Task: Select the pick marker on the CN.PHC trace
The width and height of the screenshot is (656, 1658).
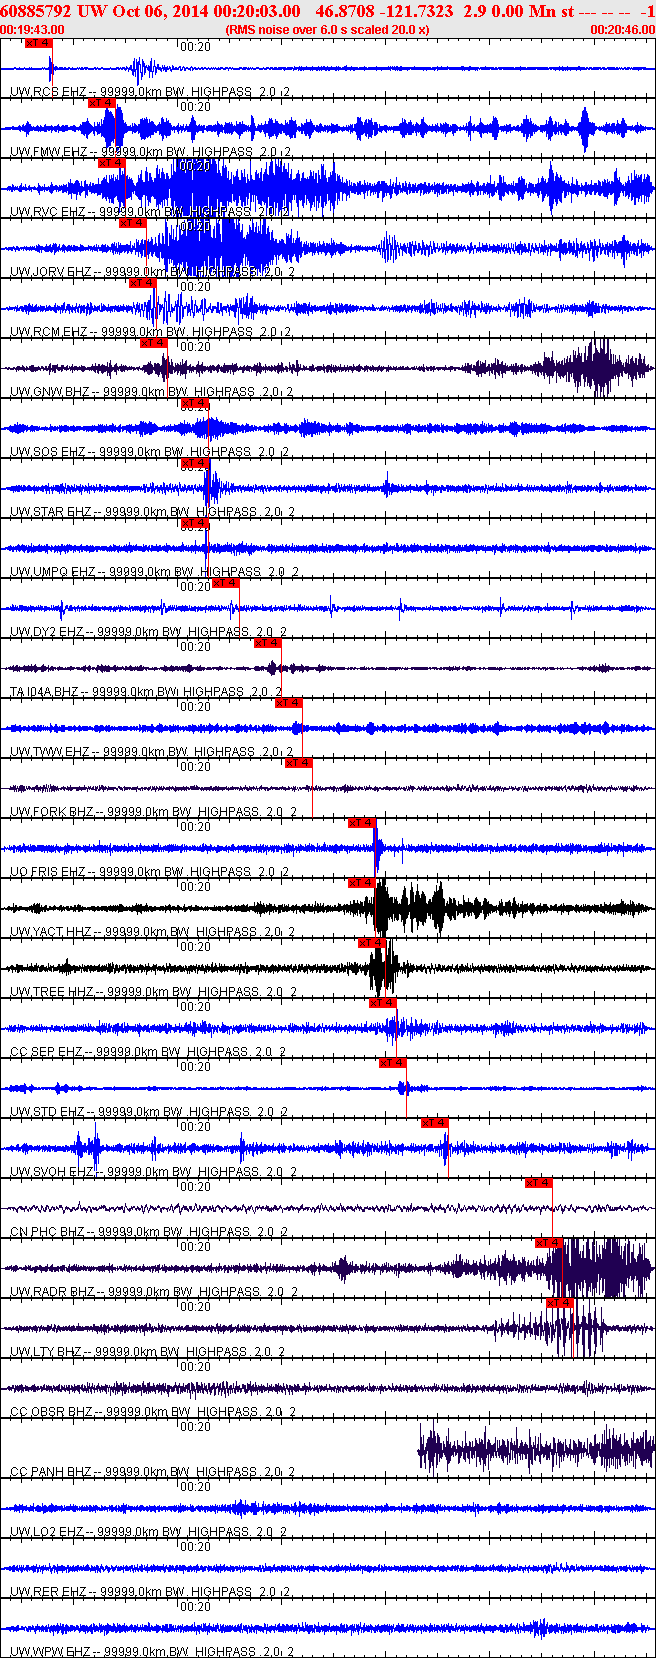Action: click(x=539, y=1183)
